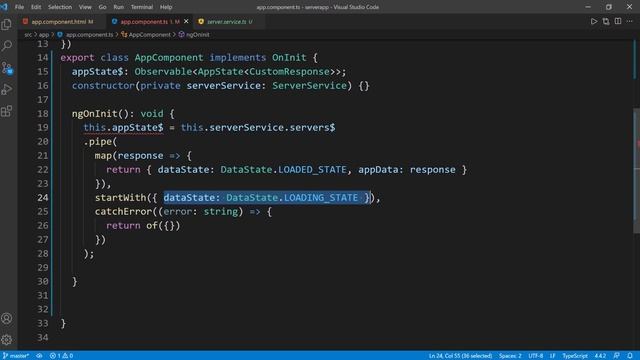Screen dimensions: 640x360
Task: Open the Run and Debug view
Action: [x=7, y=89]
